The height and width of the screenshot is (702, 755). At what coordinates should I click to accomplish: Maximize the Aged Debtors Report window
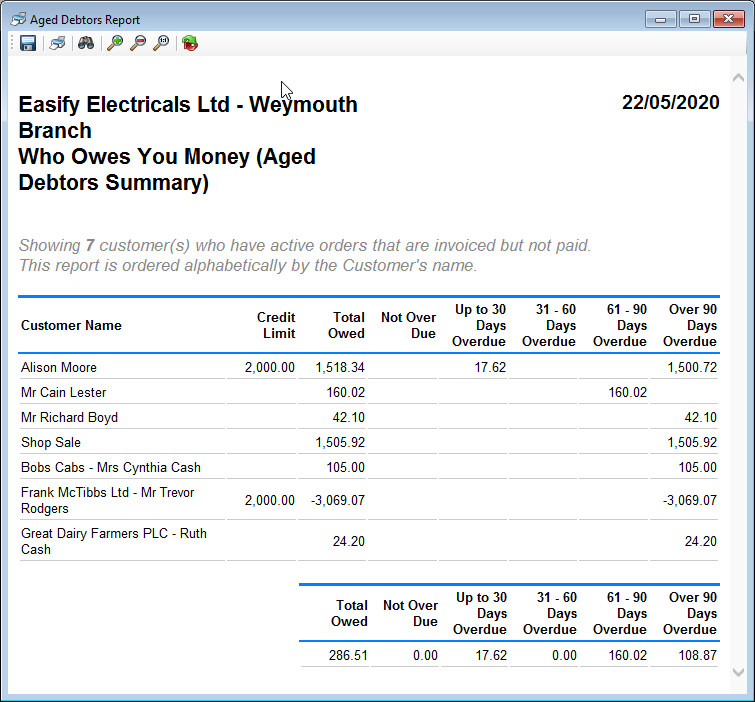pyautogui.click(x=695, y=19)
